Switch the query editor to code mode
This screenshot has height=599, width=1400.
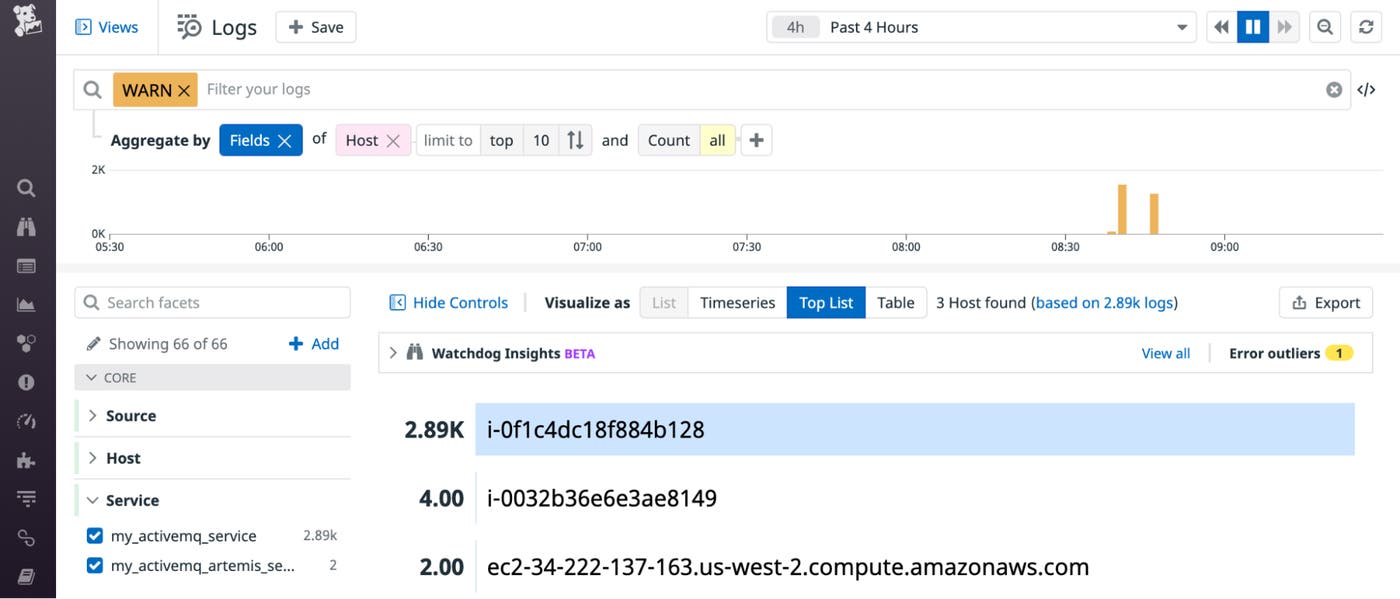(1366, 89)
